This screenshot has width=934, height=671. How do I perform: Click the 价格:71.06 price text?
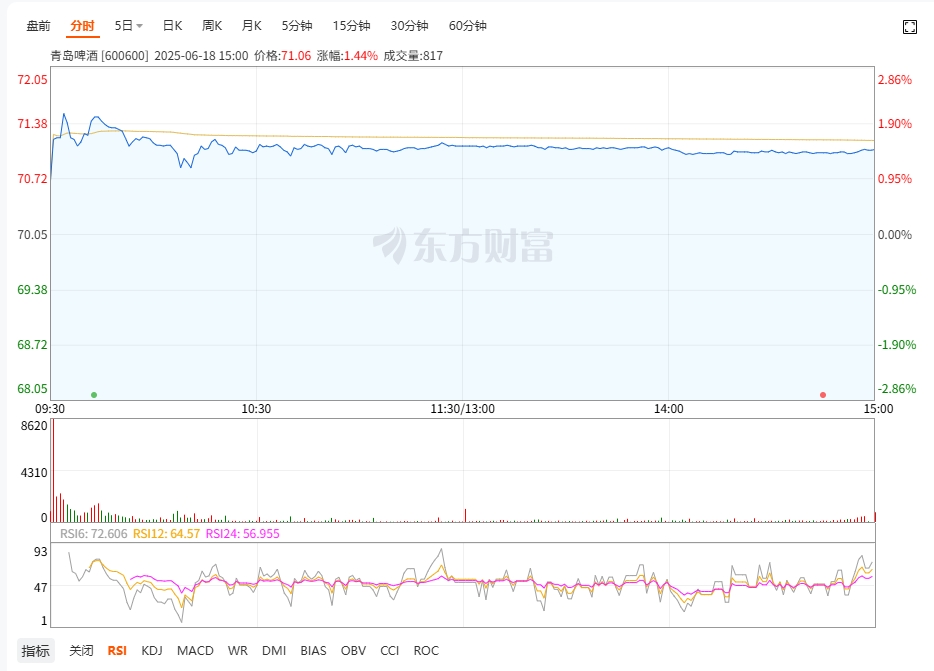click(282, 55)
